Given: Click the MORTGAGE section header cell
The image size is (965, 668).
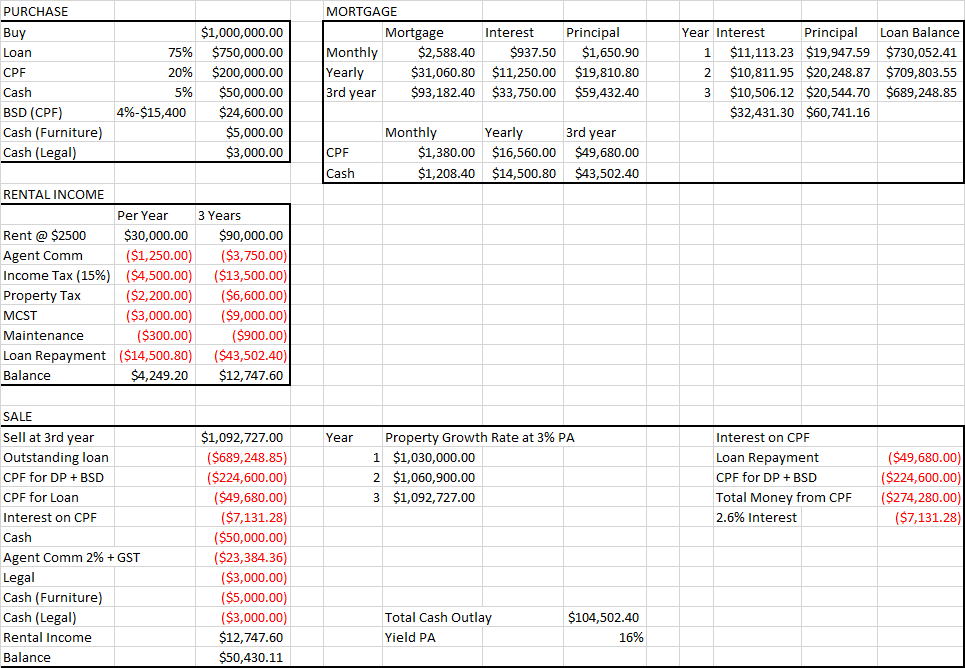Looking at the screenshot, I should pyautogui.click(x=362, y=11).
